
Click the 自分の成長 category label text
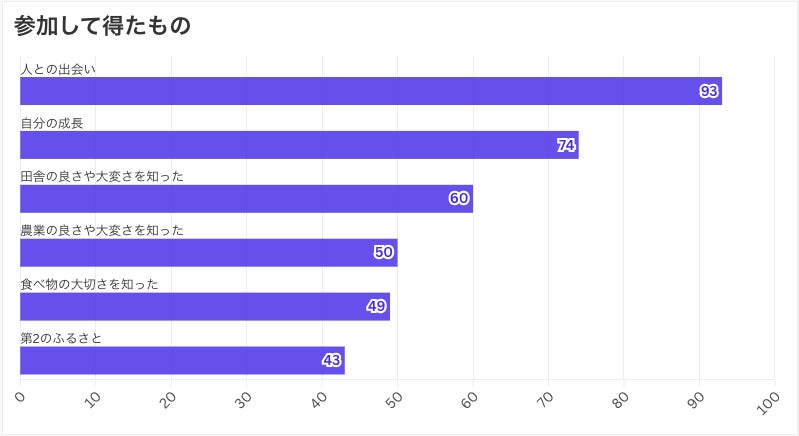[52, 123]
